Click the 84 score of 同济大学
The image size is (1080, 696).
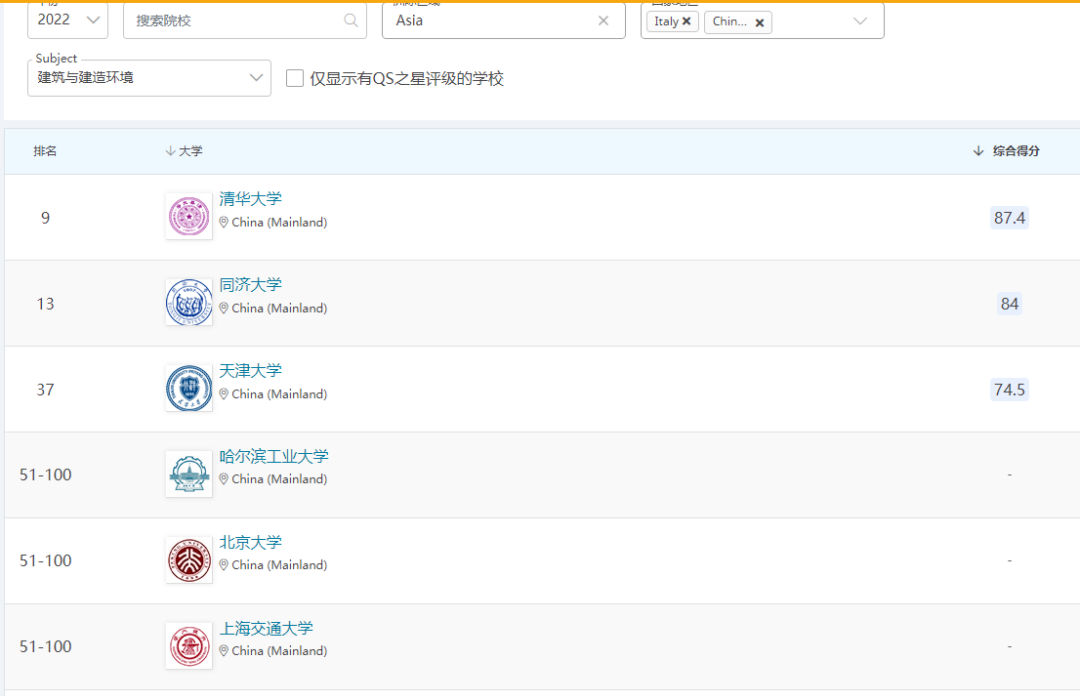tap(1010, 304)
